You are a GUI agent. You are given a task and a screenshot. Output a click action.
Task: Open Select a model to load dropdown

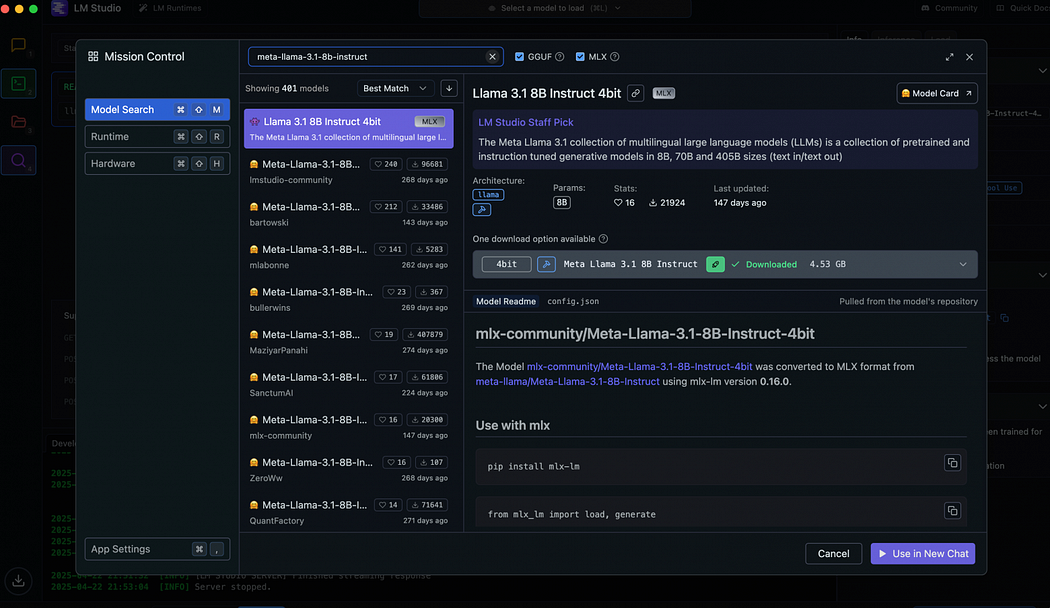coord(555,8)
